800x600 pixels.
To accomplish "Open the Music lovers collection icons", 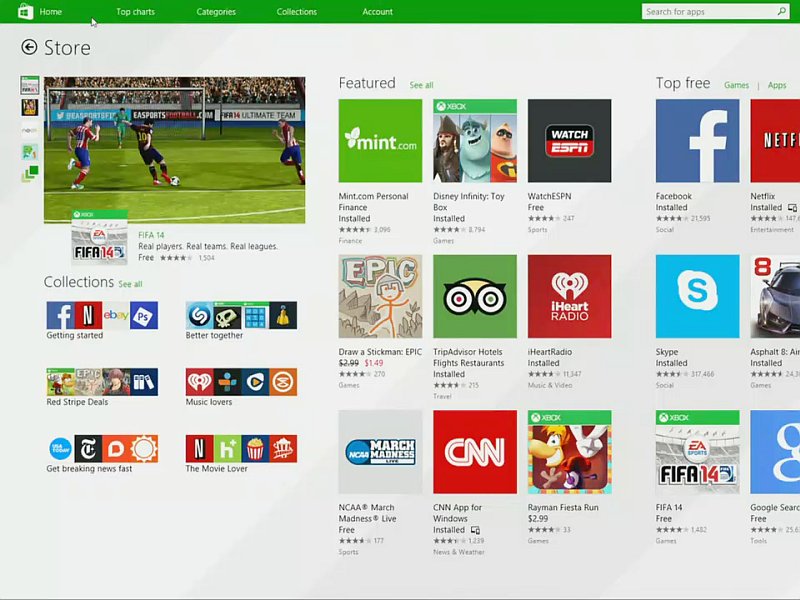I will 241,382.
